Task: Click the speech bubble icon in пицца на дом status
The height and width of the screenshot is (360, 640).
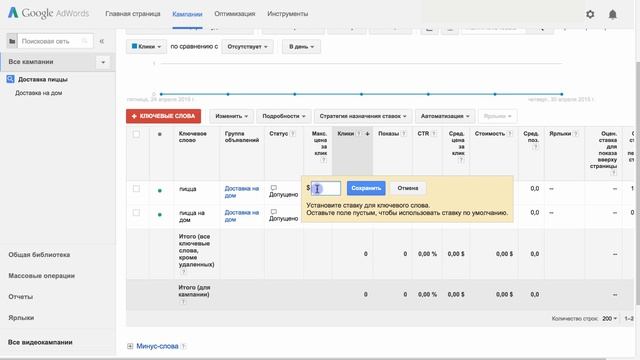Action: click(x=273, y=212)
